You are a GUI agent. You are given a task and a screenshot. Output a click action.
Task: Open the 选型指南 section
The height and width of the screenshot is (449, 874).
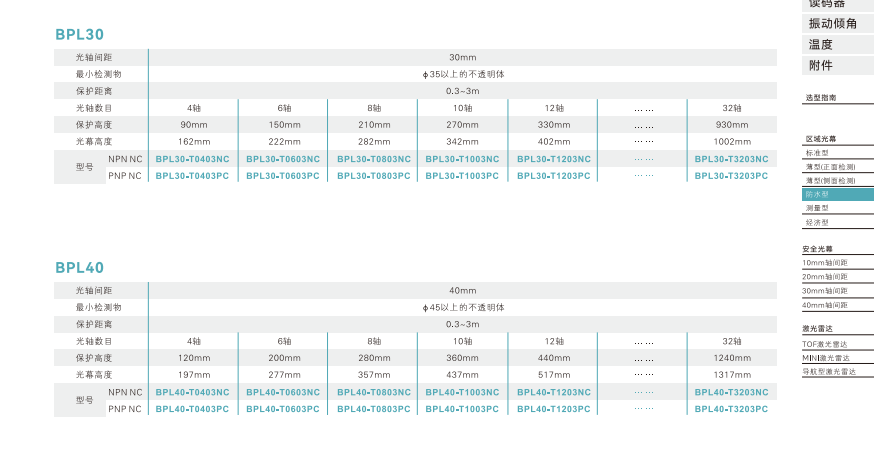click(821, 98)
